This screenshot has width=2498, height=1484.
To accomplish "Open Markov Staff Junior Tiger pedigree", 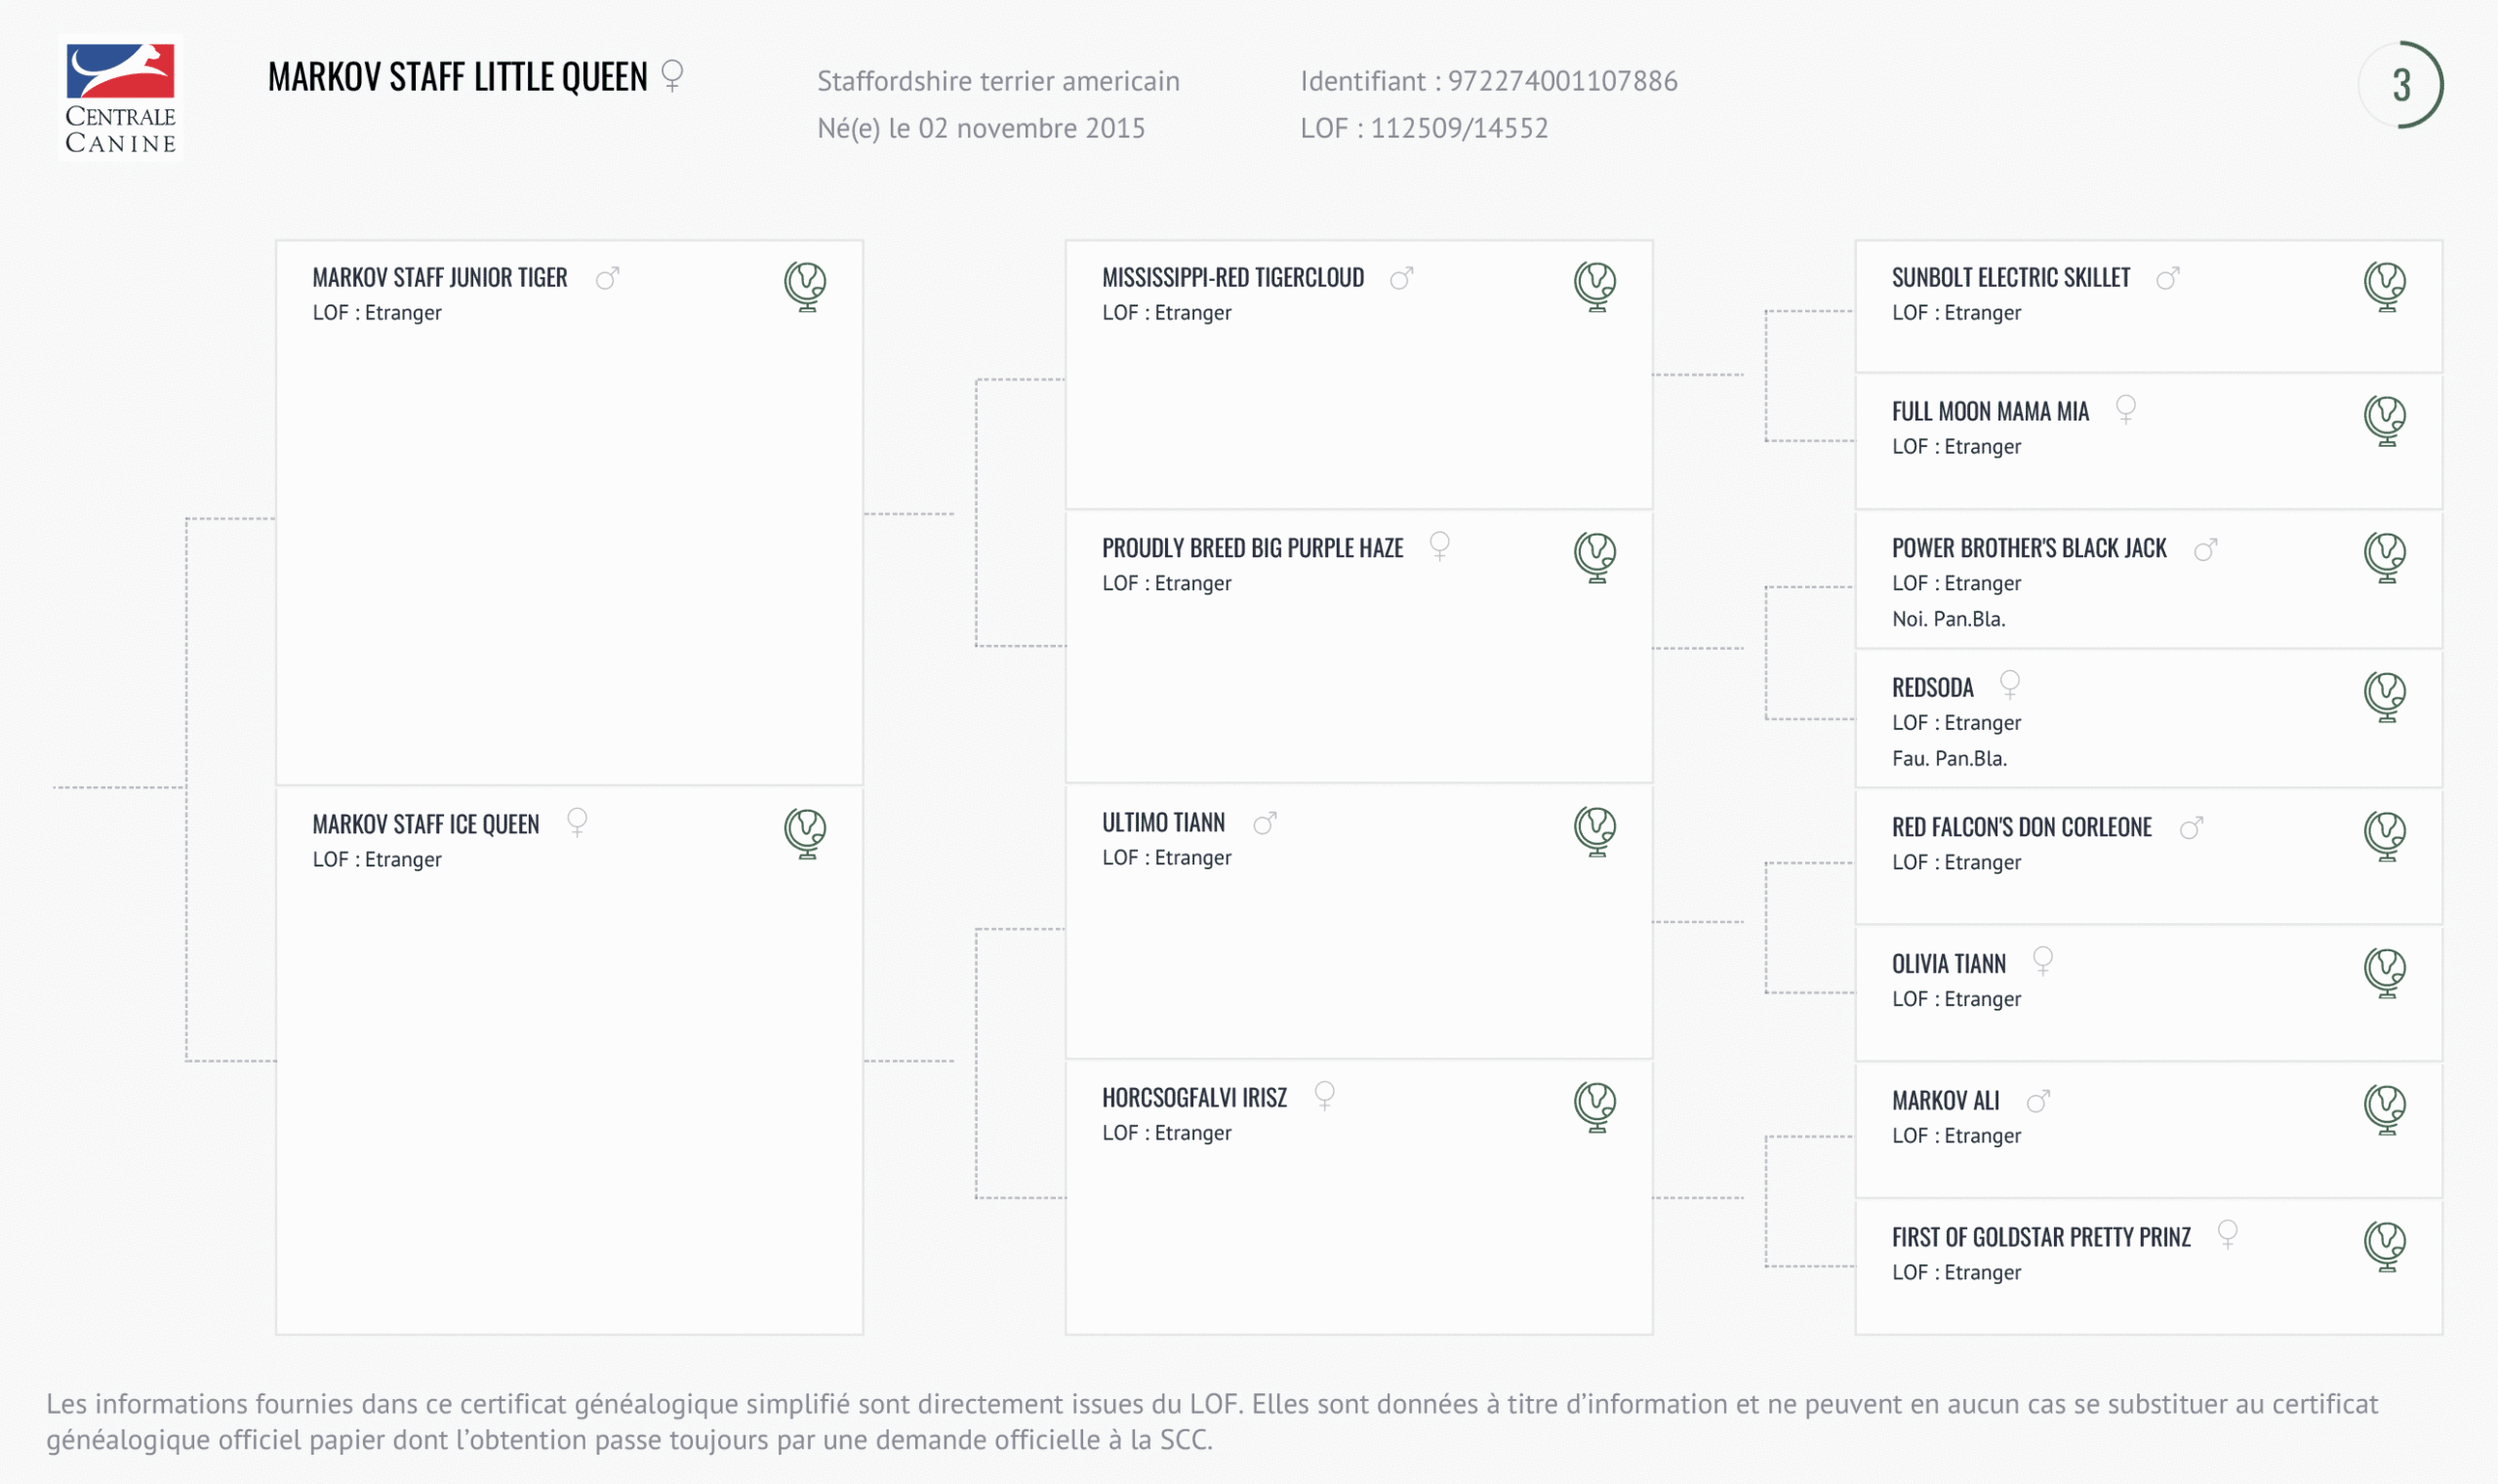I will [439, 278].
